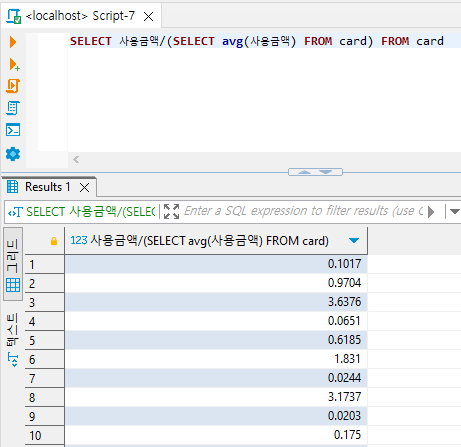This screenshot has height=447, width=461.
Task: Execute SQL statement with orange play icon
Action: pyautogui.click(x=13, y=42)
